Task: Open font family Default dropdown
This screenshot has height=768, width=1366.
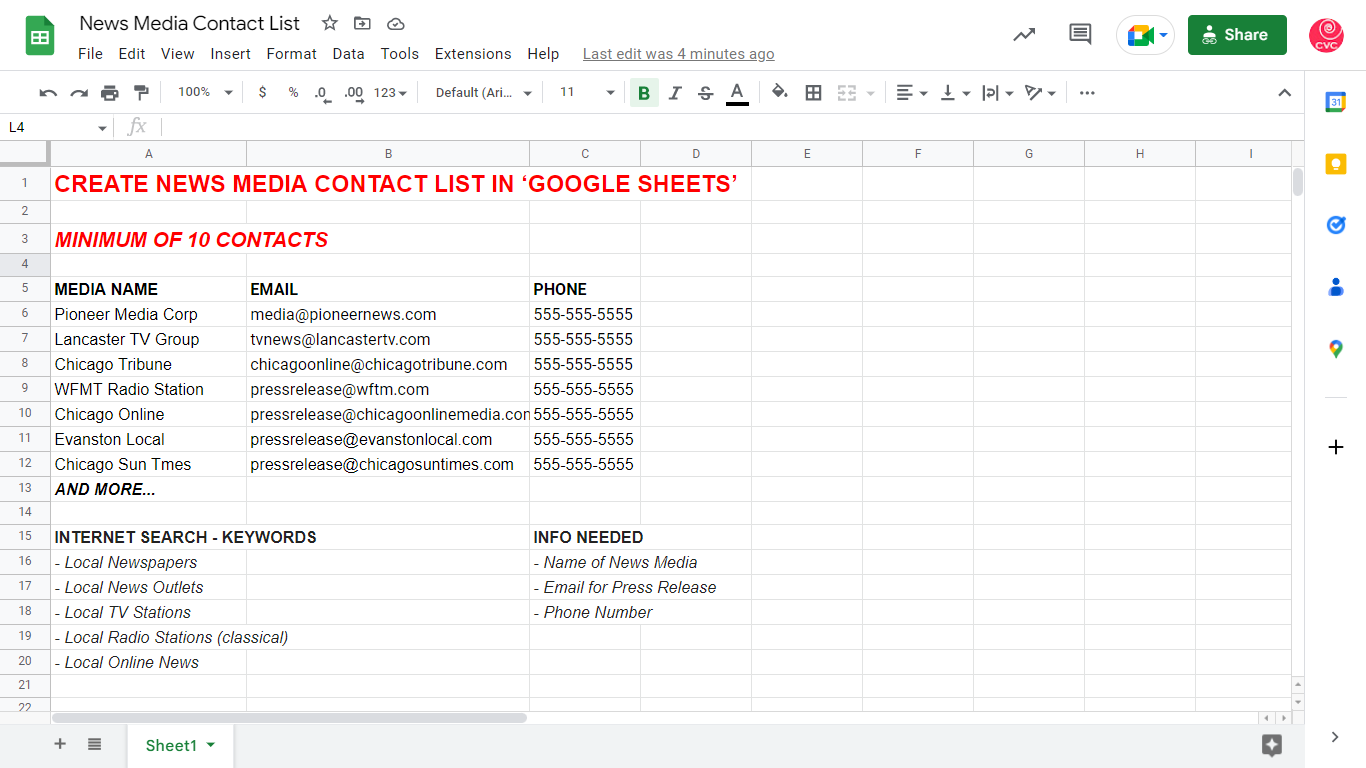Action: (x=484, y=93)
